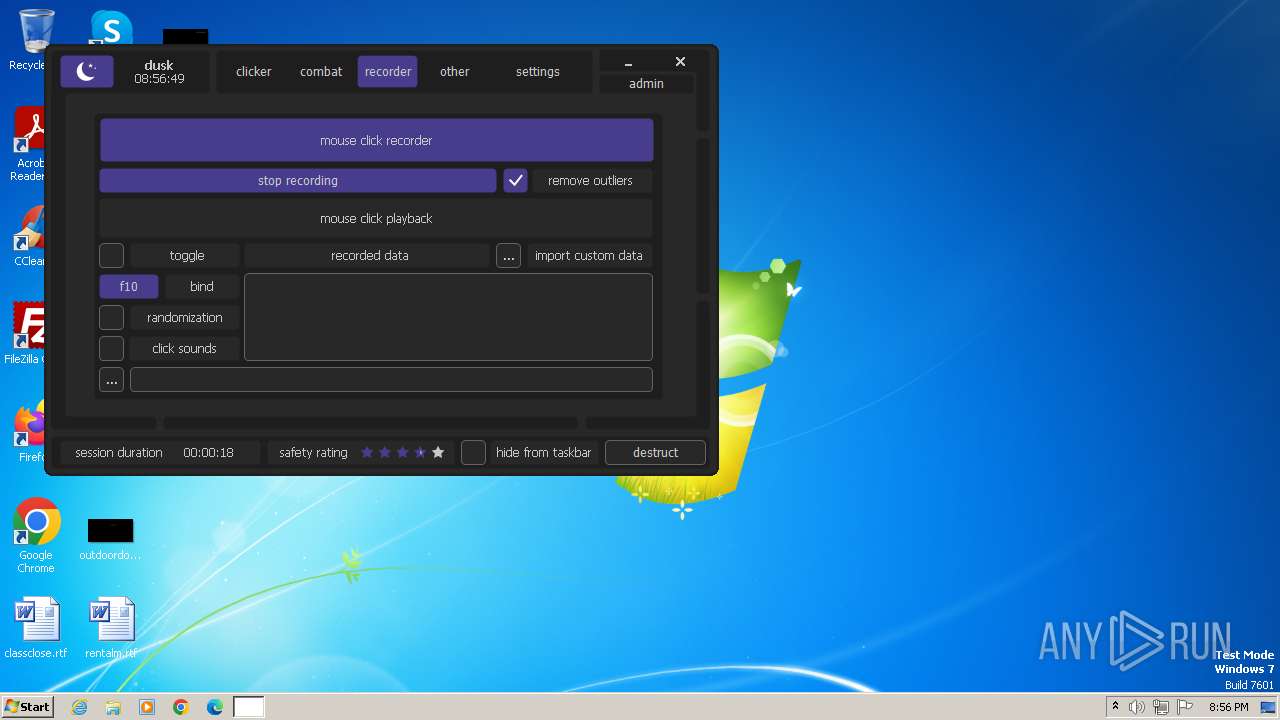The height and width of the screenshot is (720, 1280).
Task: Click the volume icon in system tray
Action: click(1137, 707)
